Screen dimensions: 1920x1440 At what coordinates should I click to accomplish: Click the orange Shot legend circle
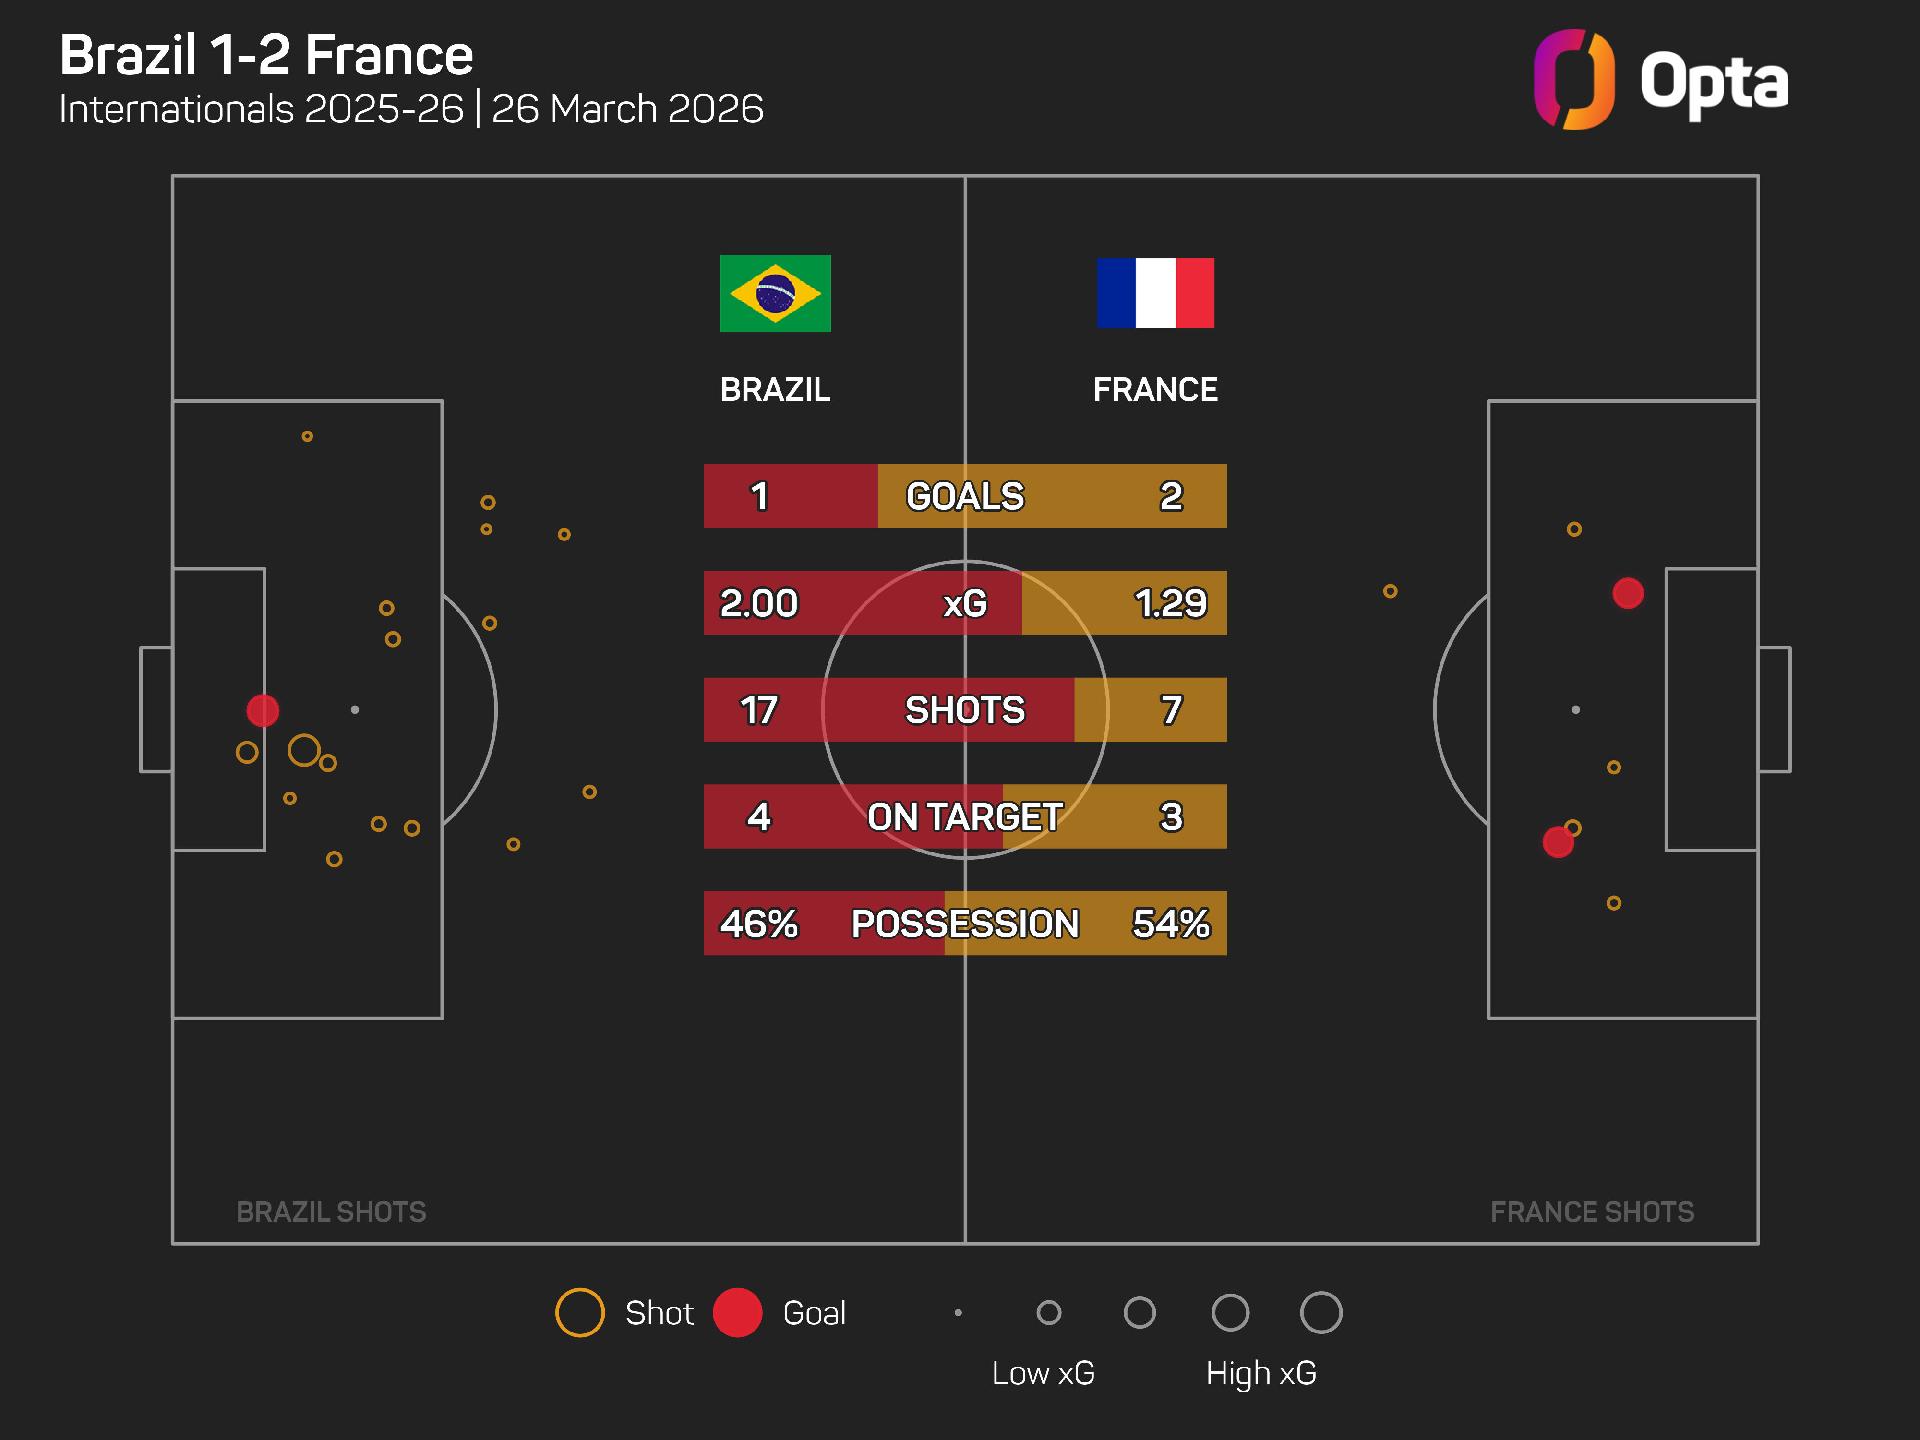[x=580, y=1313]
